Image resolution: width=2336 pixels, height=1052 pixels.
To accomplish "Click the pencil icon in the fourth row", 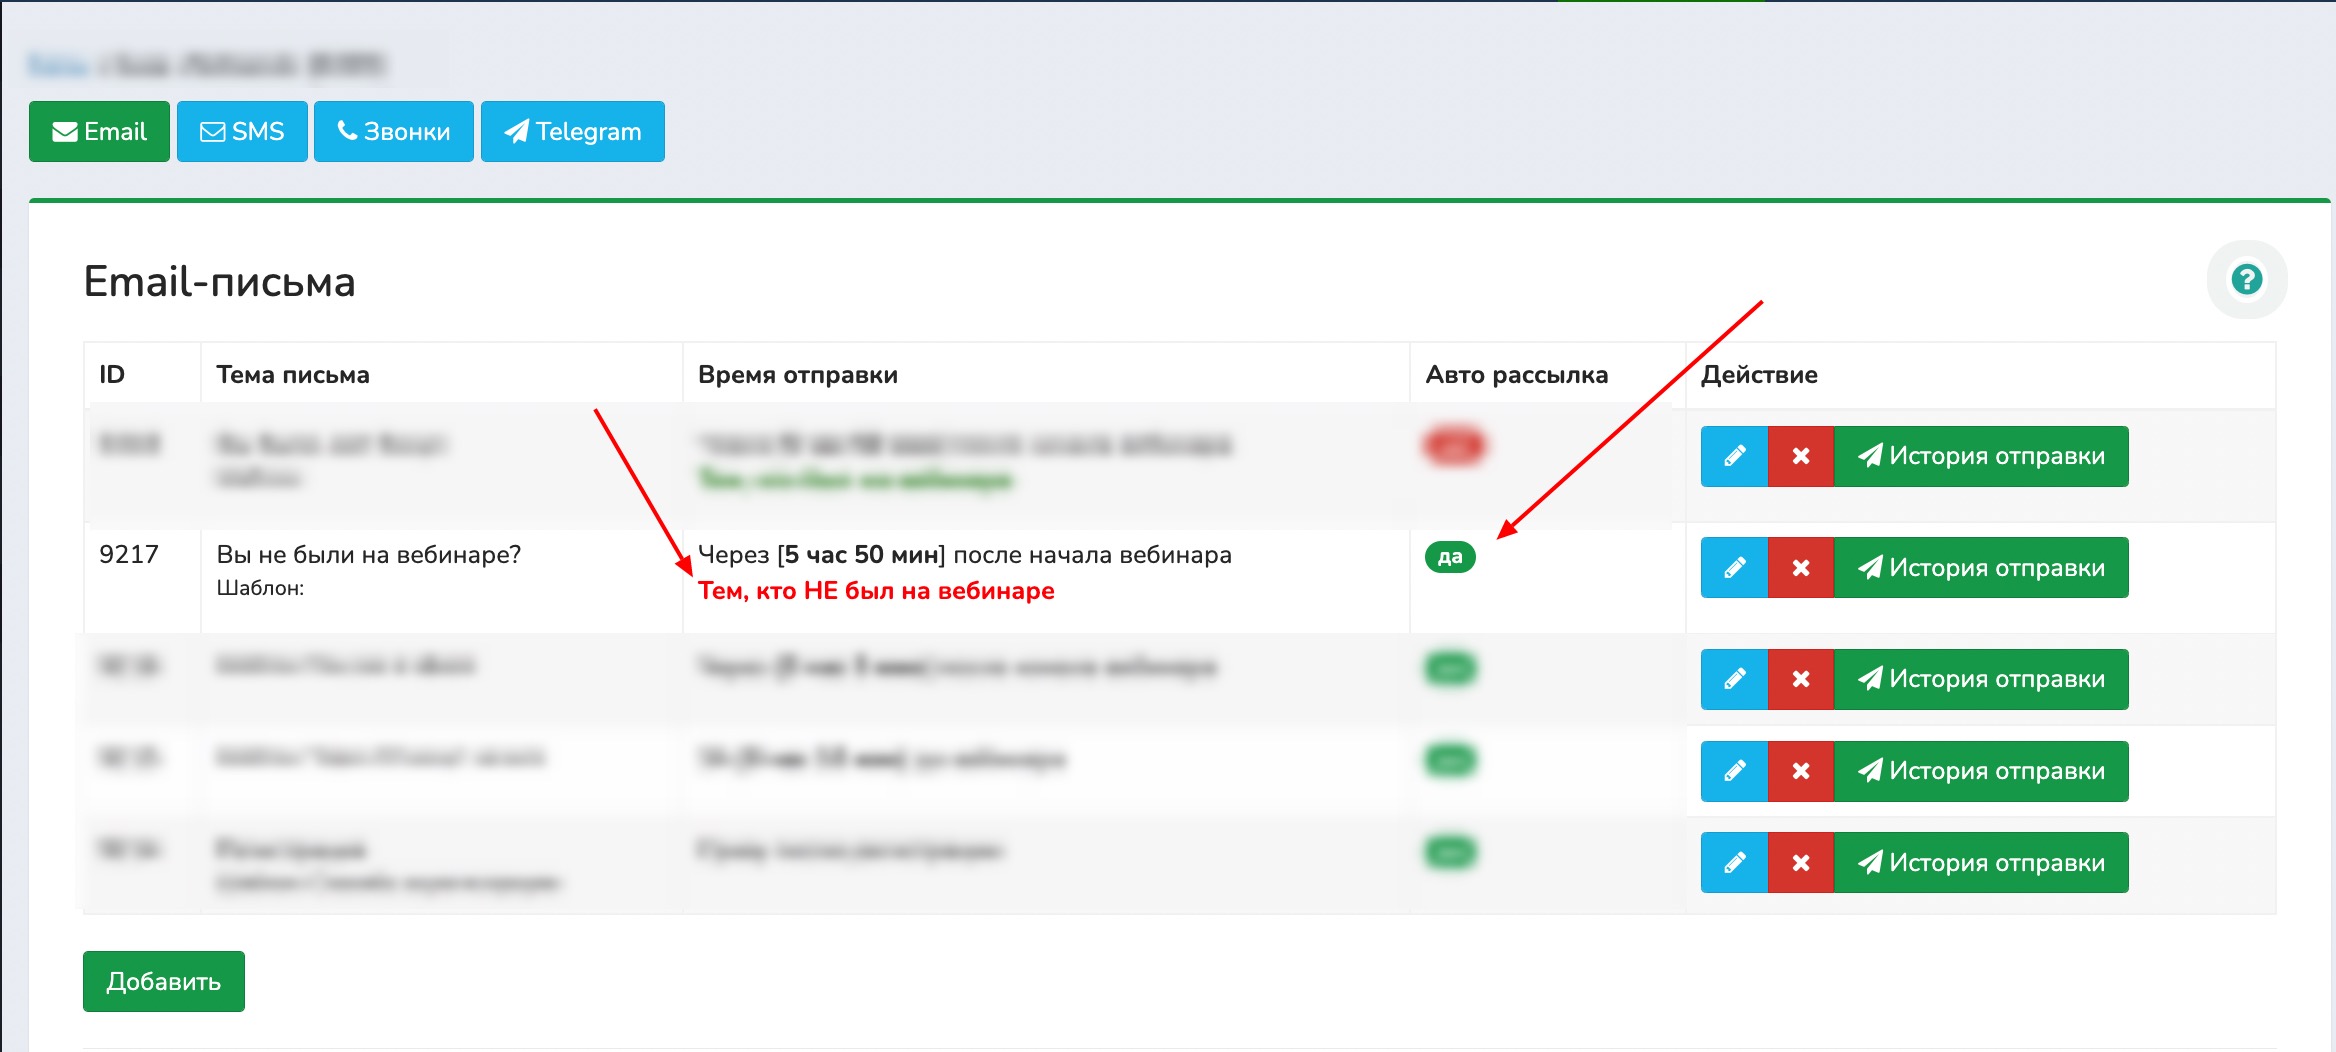I will 1734,771.
